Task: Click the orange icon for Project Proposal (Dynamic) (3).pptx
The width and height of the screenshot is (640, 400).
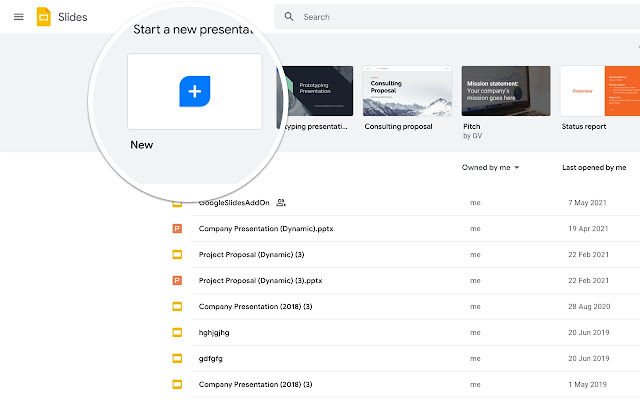Action: click(x=178, y=280)
